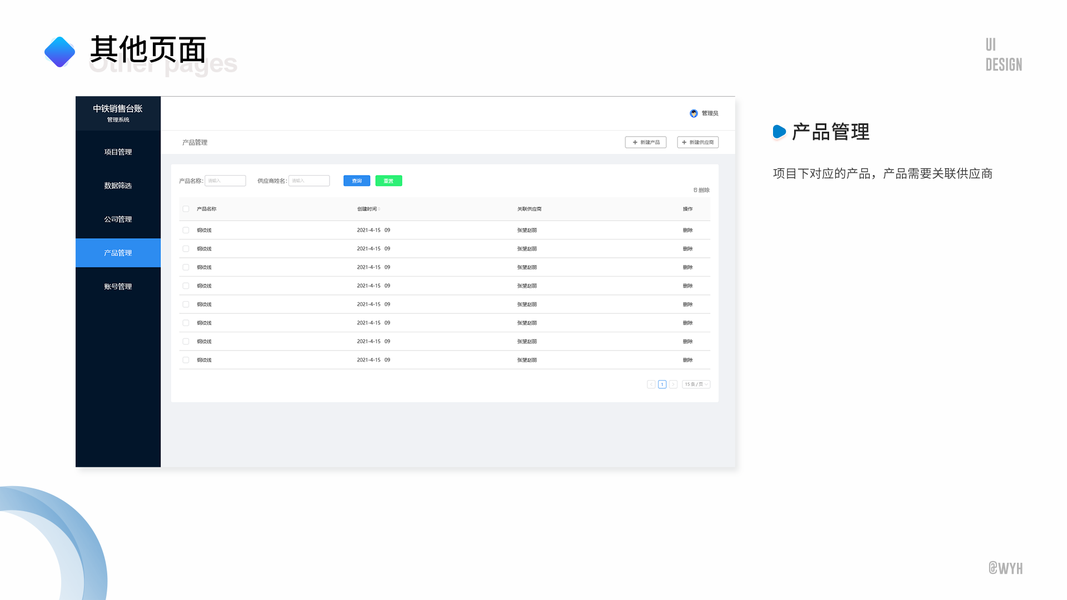Click the blue 查询 button
The image size is (1067, 600).
pos(357,181)
